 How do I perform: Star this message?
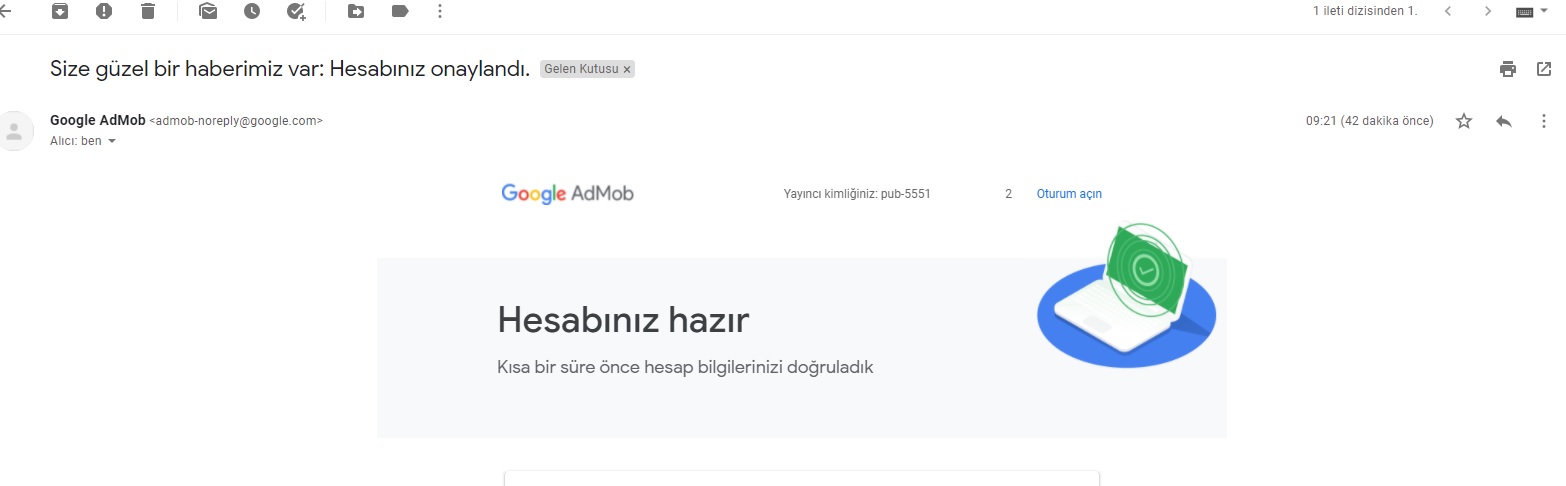point(1464,121)
